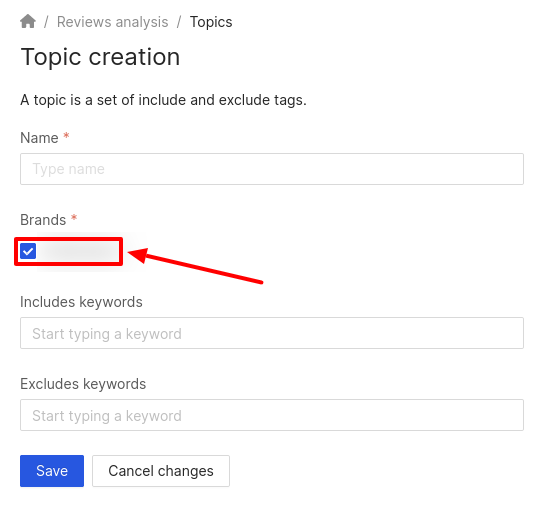Cancel changes to the topic
546x513 pixels.
[161, 471]
